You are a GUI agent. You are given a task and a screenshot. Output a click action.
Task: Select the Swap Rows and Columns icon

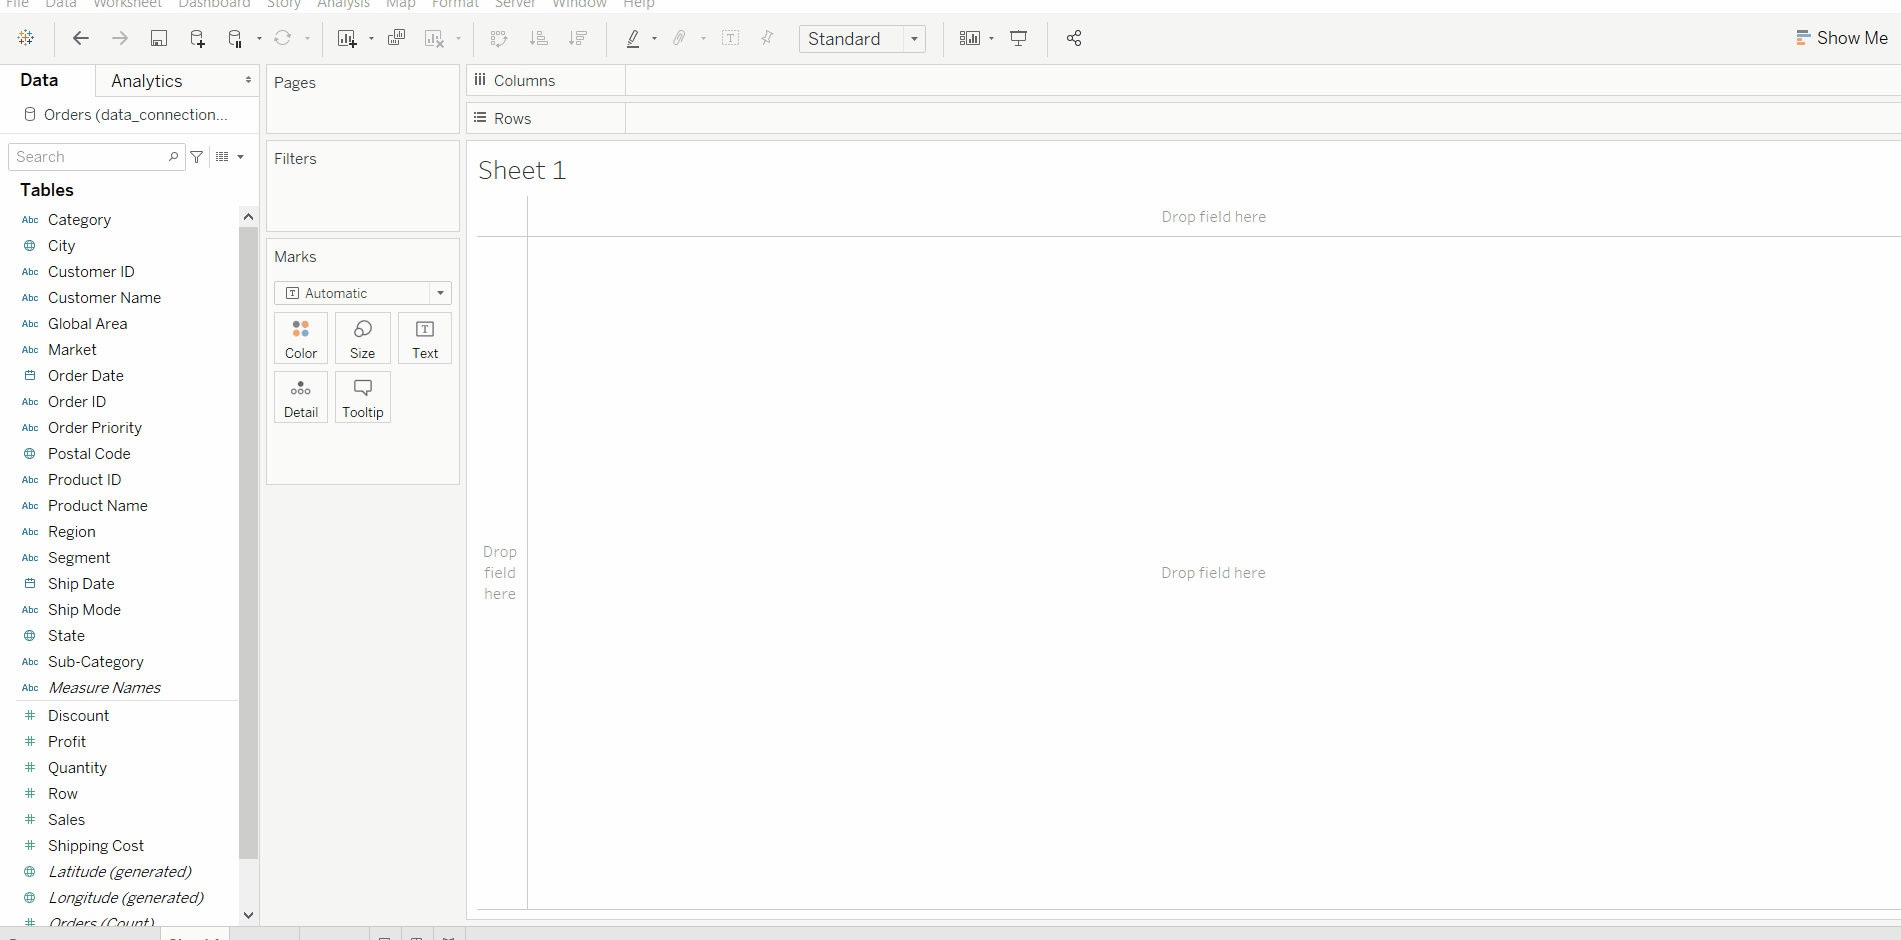(498, 38)
